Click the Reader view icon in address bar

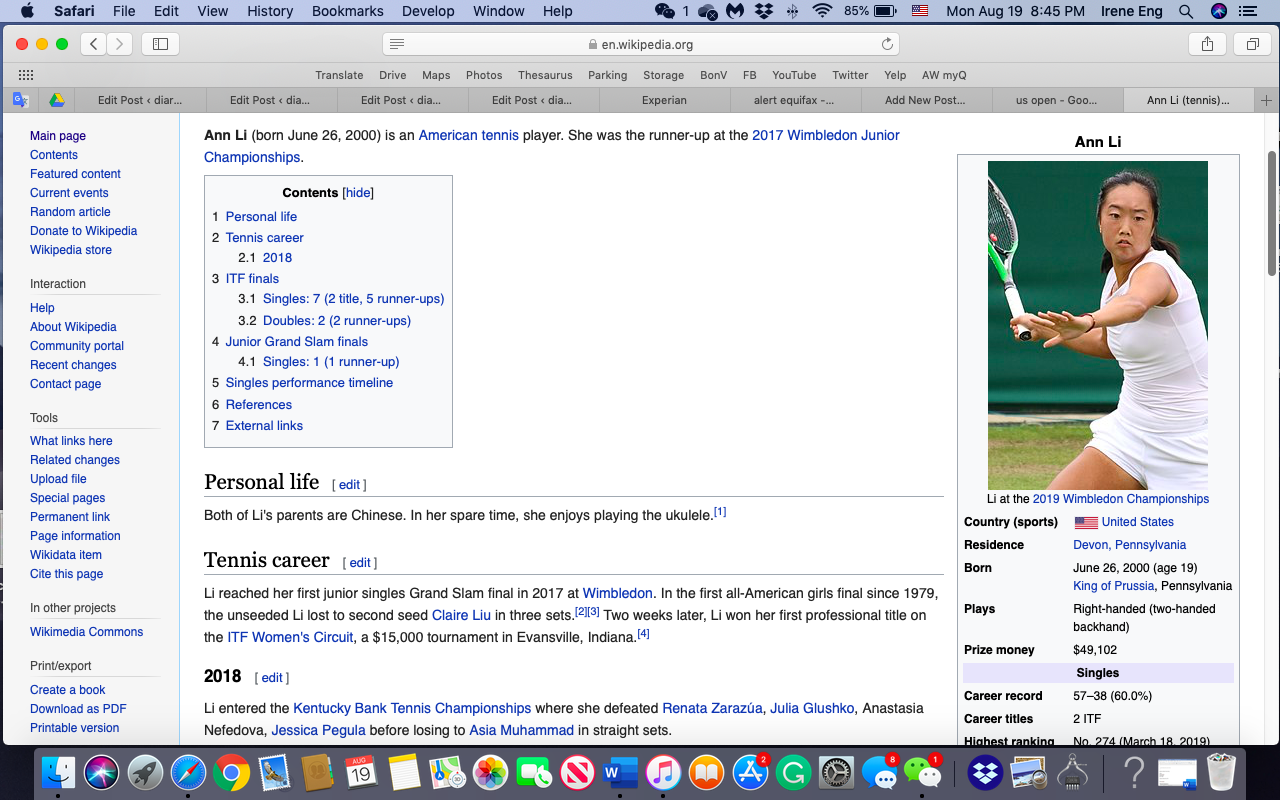pos(397,44)
